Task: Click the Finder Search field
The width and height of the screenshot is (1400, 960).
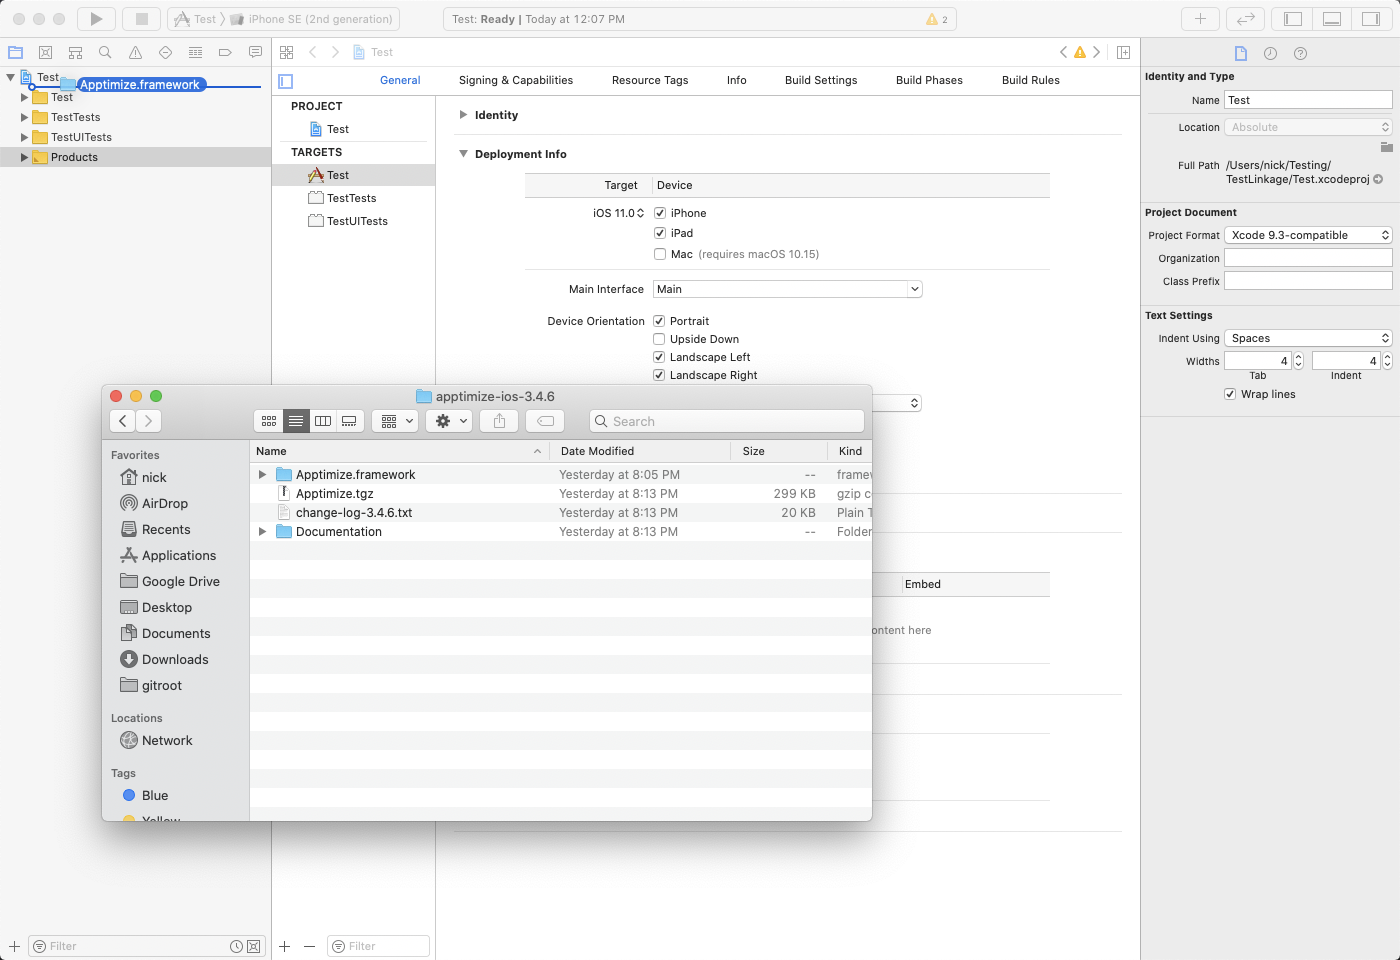Action: point(727,421)
